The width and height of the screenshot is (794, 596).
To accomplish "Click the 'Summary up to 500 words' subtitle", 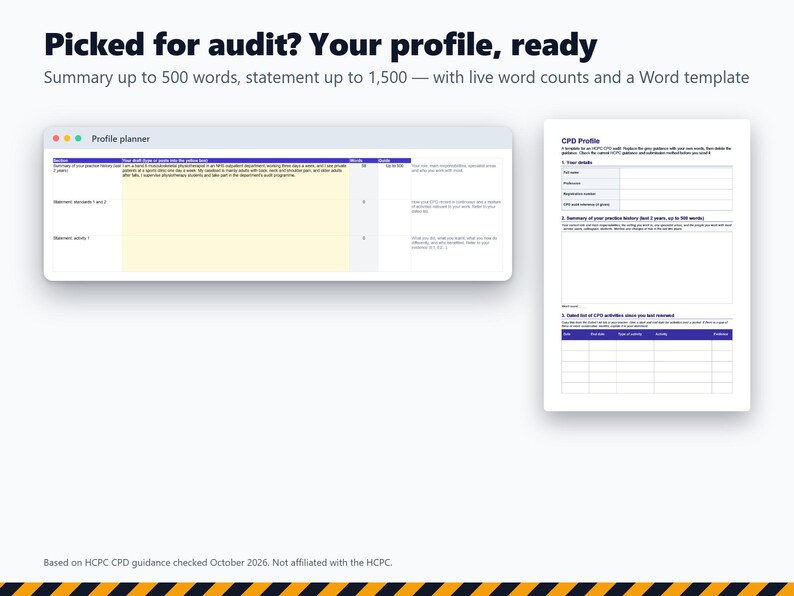I will point(396,77).
